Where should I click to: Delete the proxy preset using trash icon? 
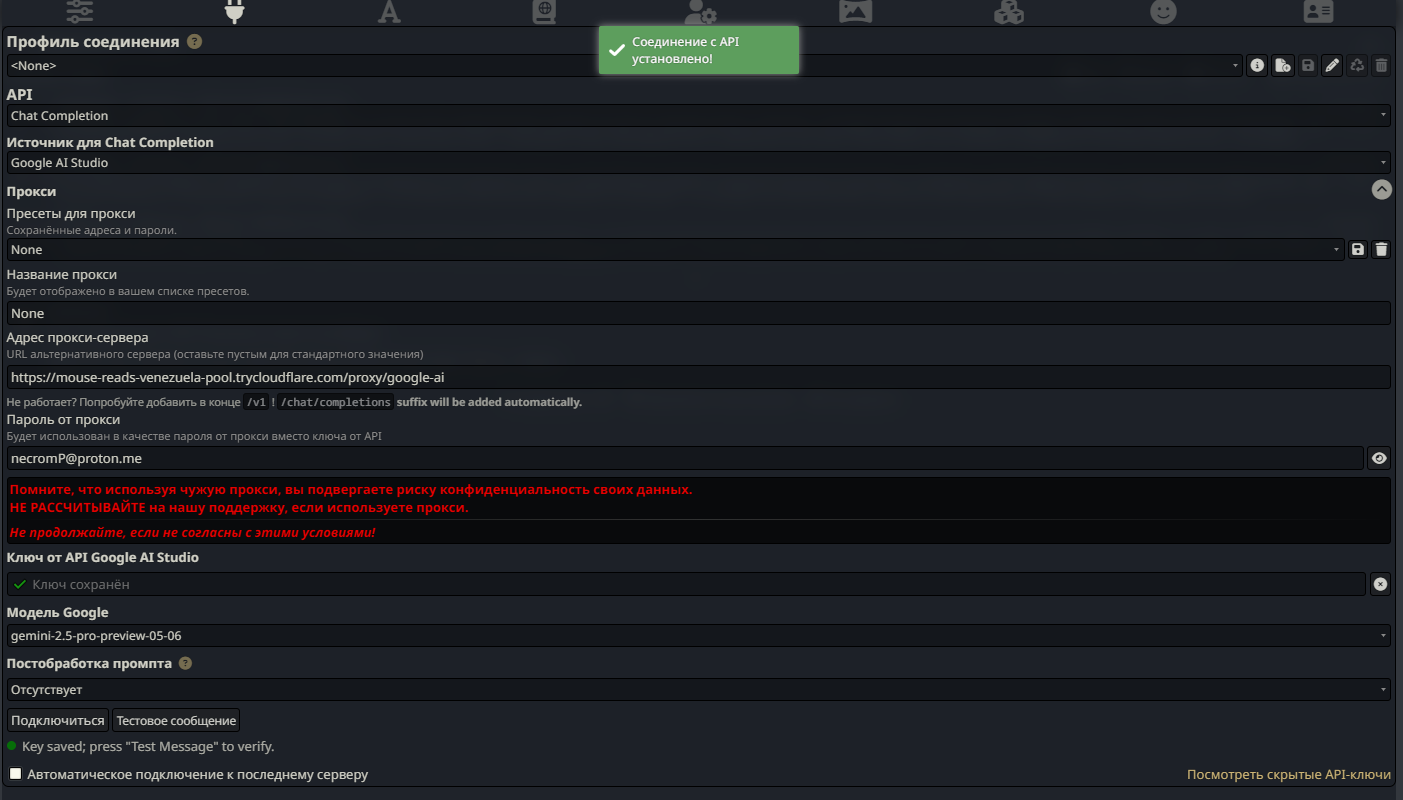tap(1381, 250)
